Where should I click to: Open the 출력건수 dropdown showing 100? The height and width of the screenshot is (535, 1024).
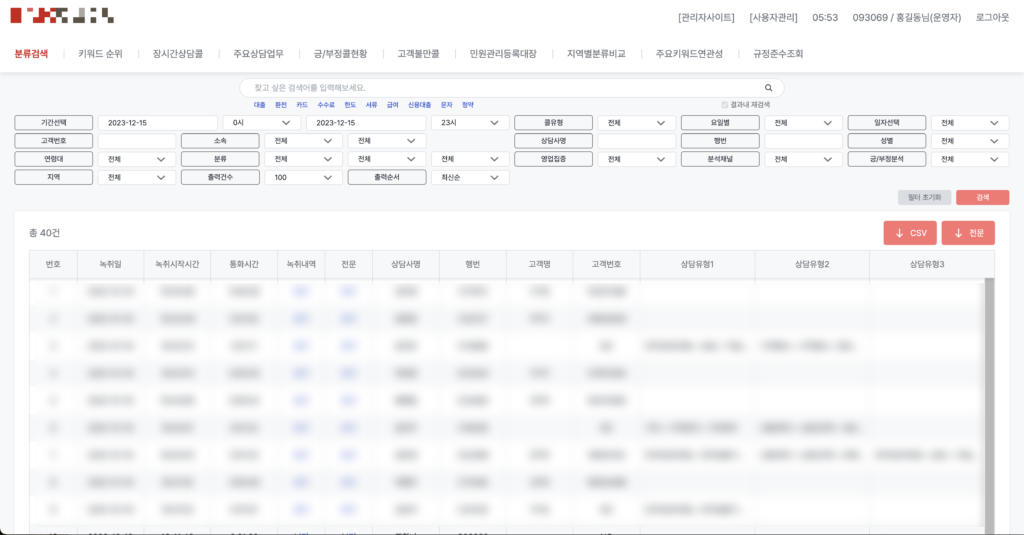pos(303,177)
